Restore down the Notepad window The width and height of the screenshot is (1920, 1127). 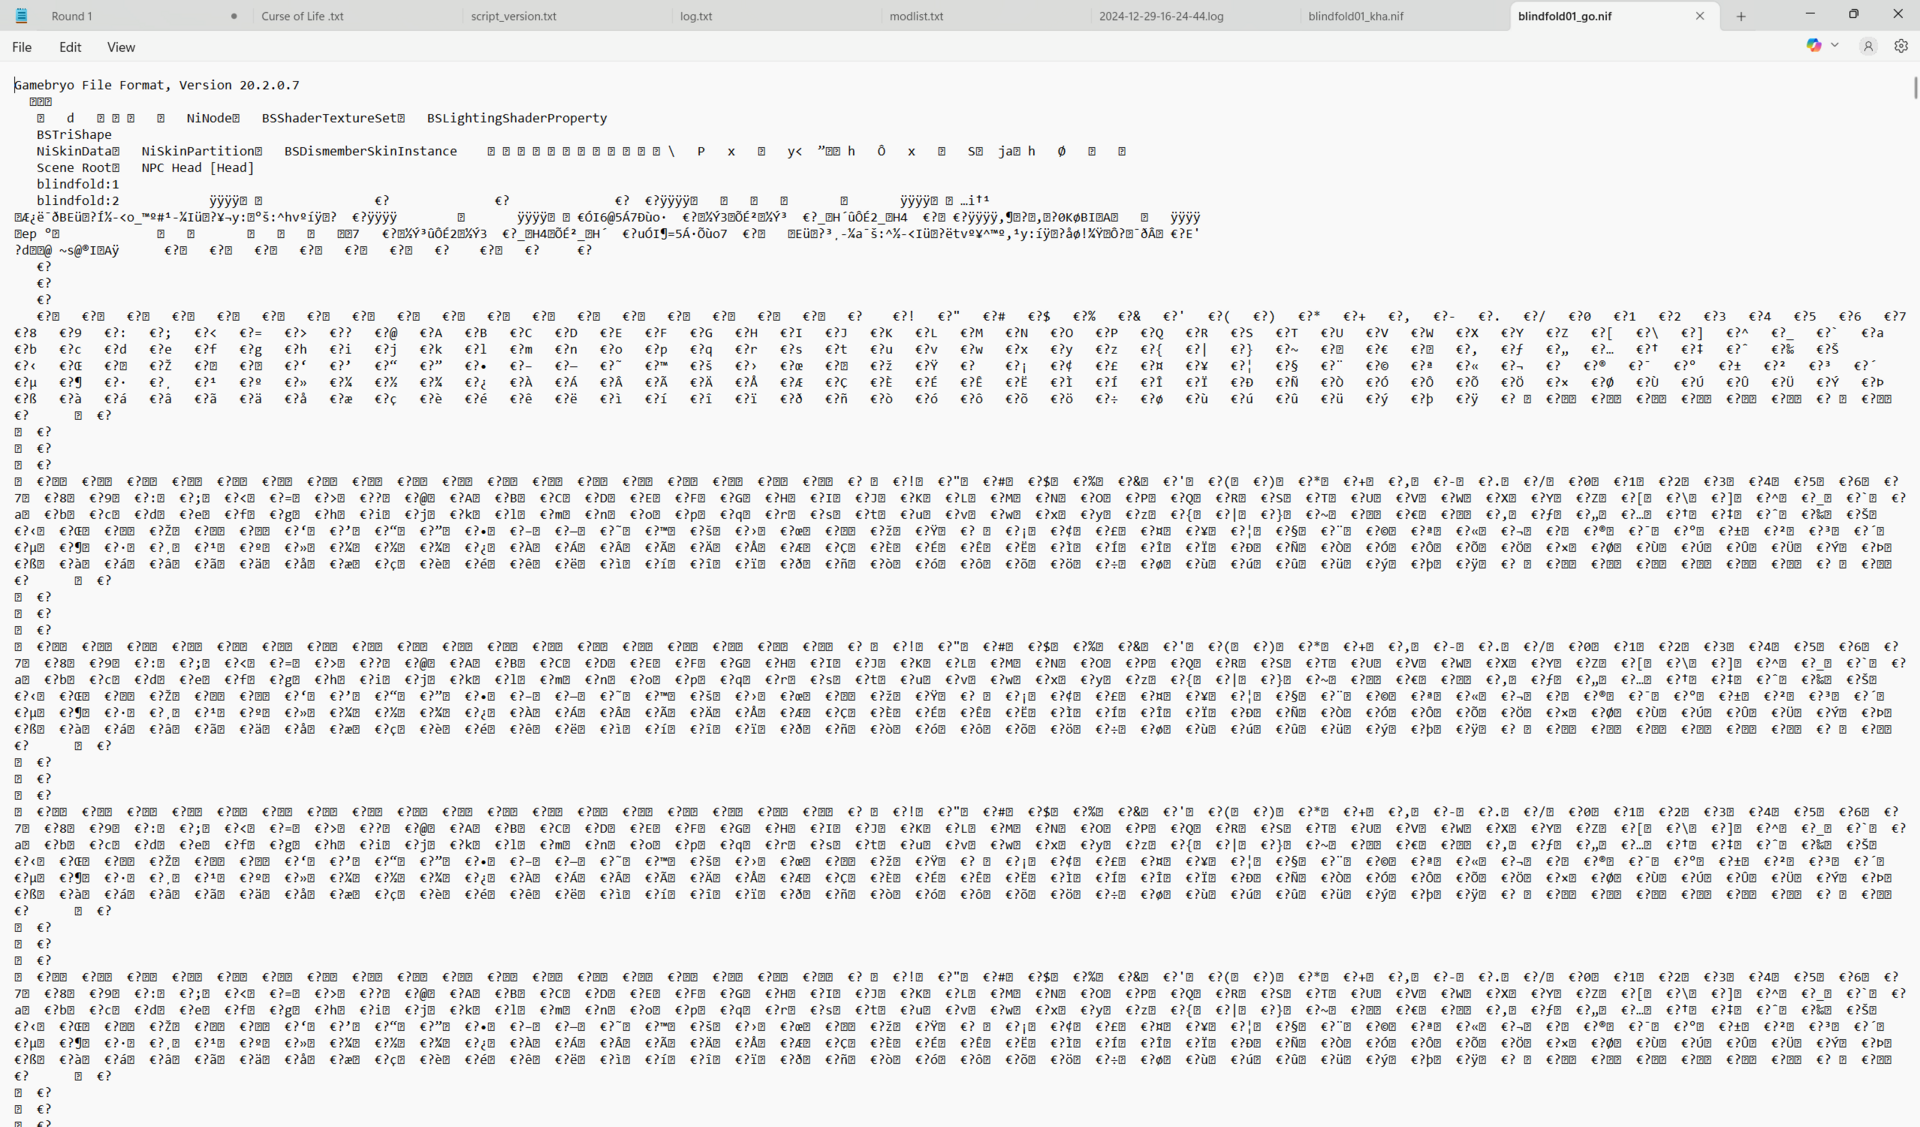point(1854,14)
